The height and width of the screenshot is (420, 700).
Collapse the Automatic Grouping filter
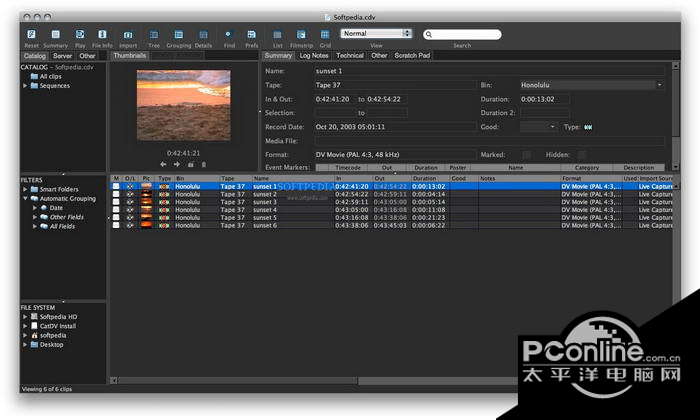click(x=25, y=198)
